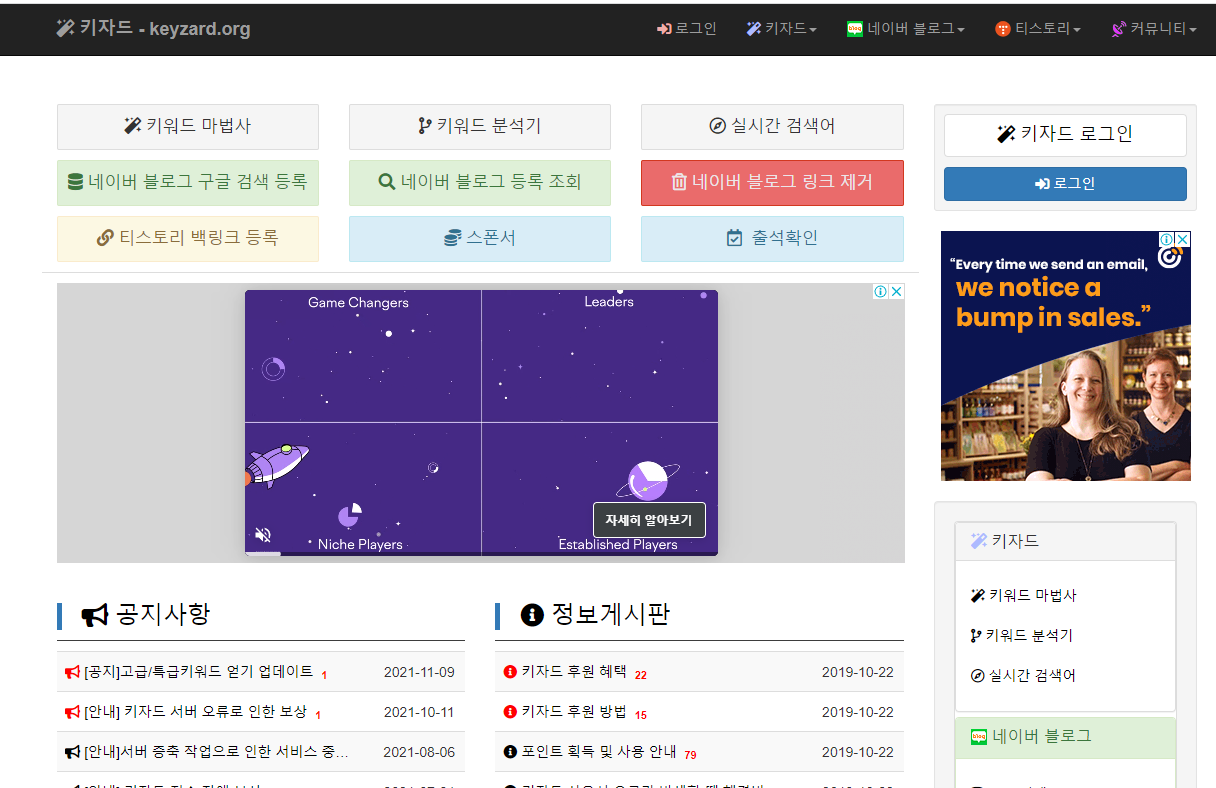Open the 키워드 마법사 button
This screenshot has width=1216, height=788.
tap(188, 127)
